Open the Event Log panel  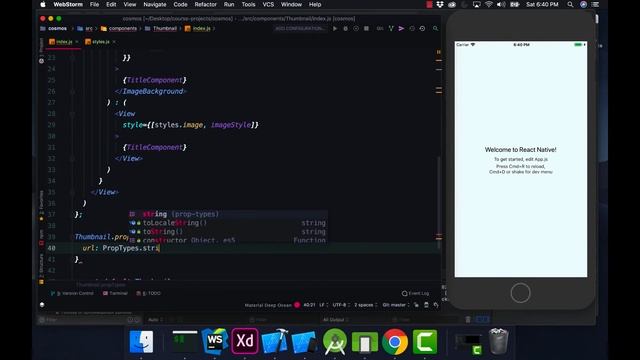(x=416, y=293)
